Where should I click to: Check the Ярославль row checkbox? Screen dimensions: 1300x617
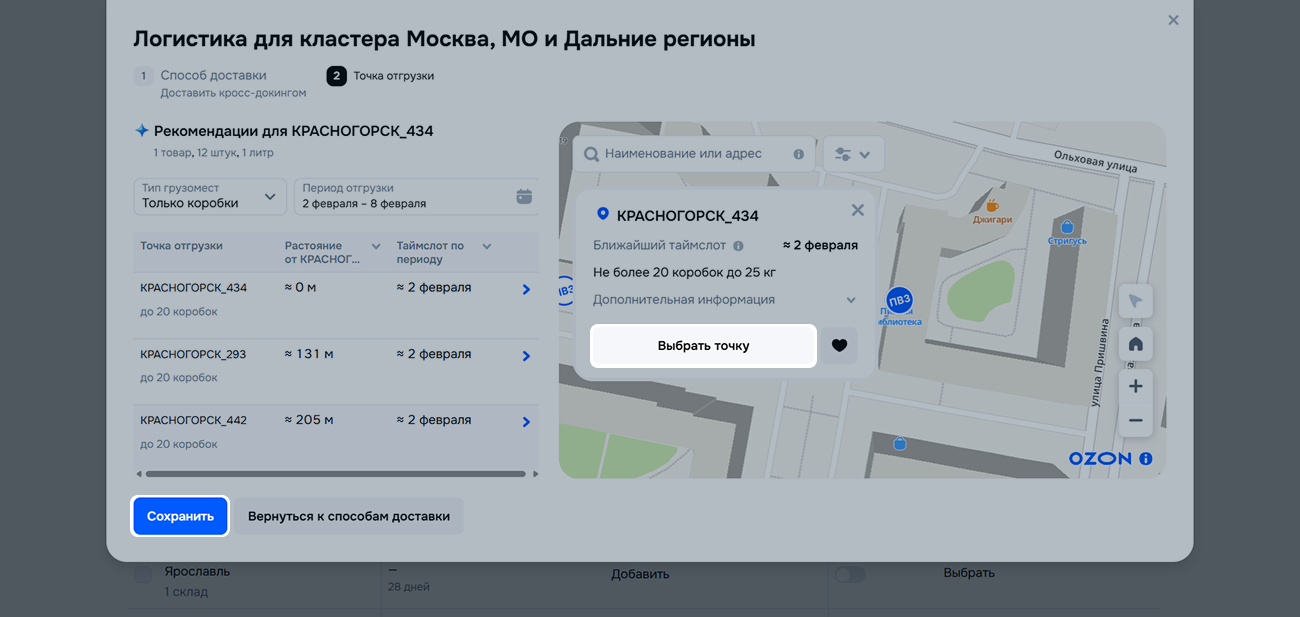tap(143, 574)
